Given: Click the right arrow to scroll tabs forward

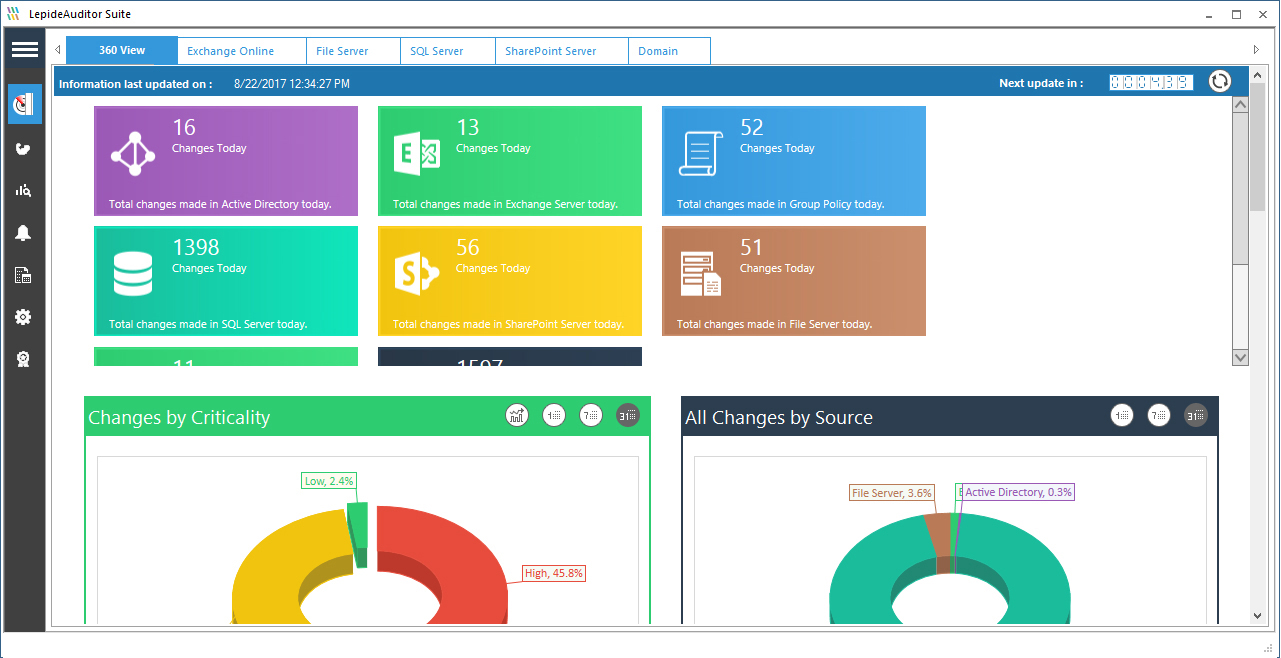Looking at the screenshot, I should click(1256, 49).
